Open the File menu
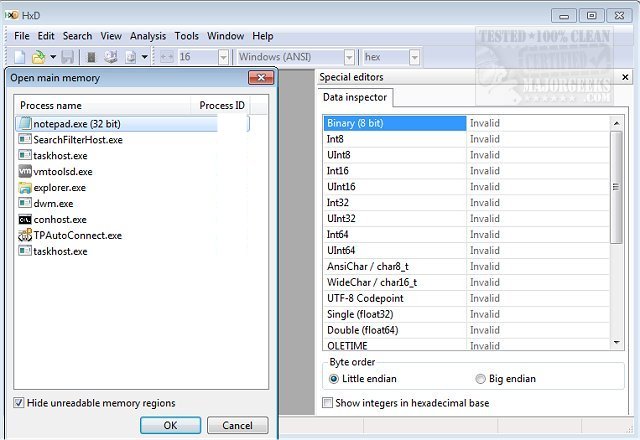 coord(22,36)
